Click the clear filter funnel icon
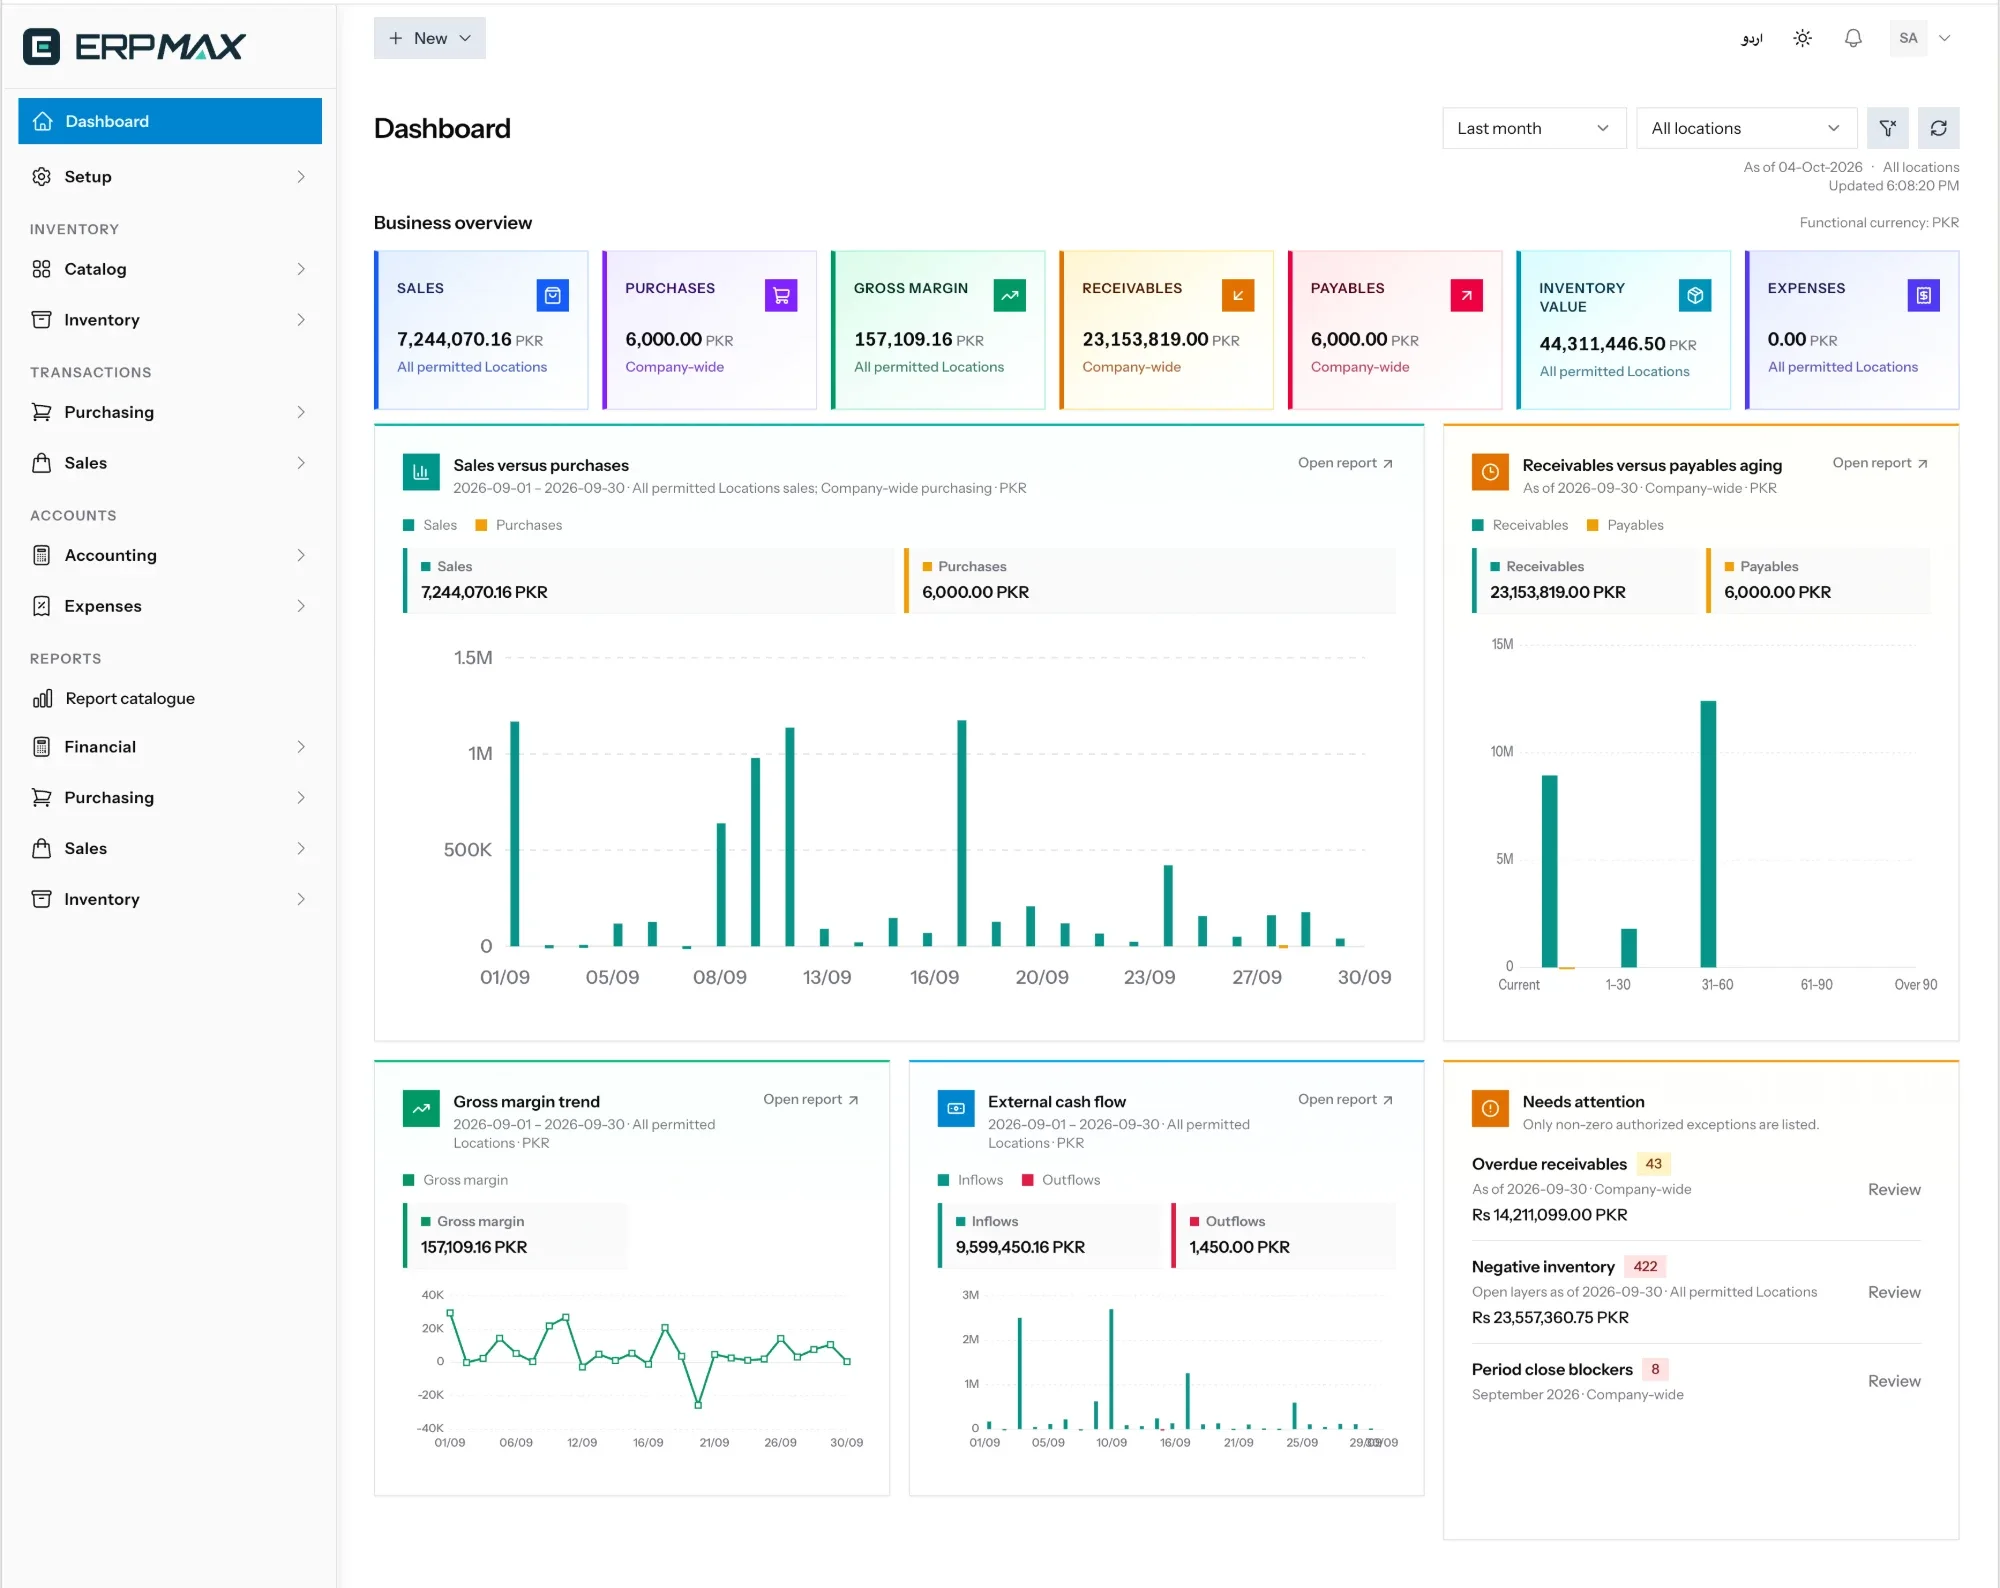Screen dimensions: 2000x1588 pyautogui.click(x=1888, y=128)
